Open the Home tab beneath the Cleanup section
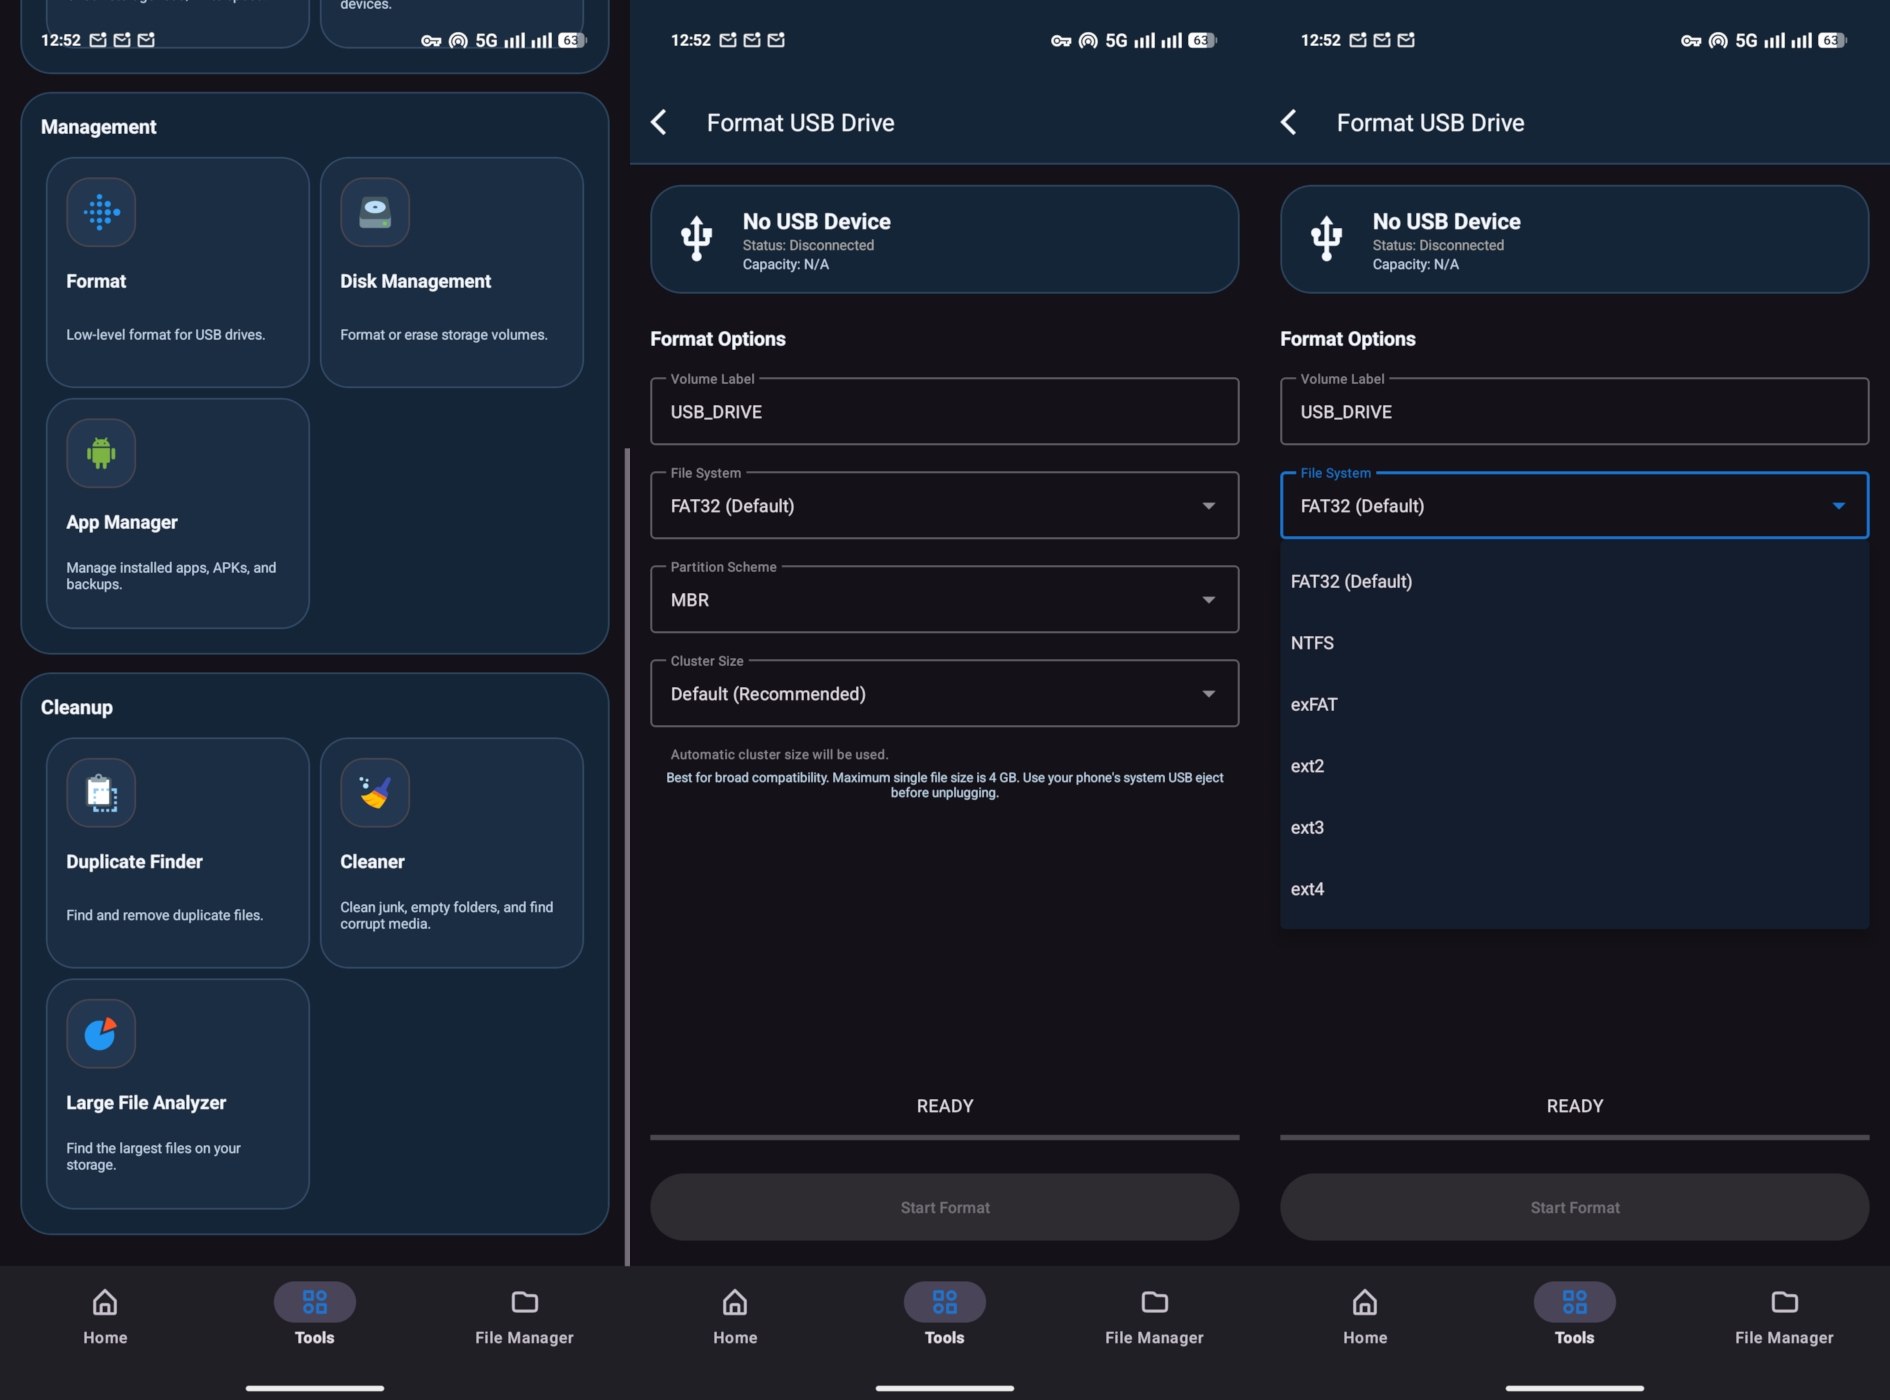 click(105, 1315)
